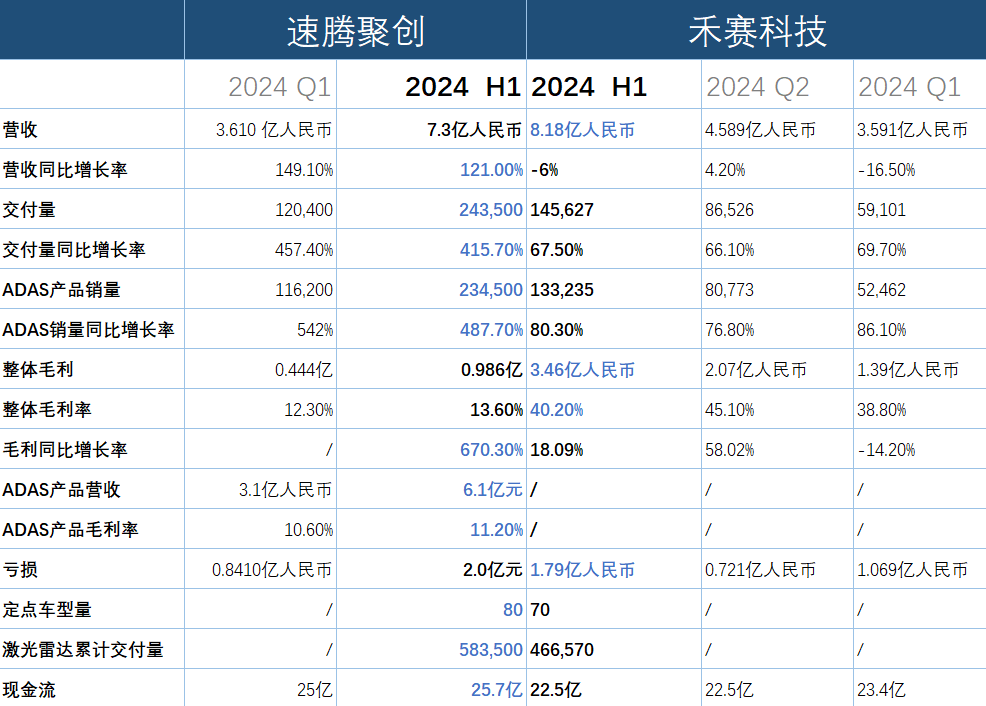Viewport: 986px width, 706px height.
Task: Click the -16.50% cell
Action: pyautogui.click(x=920, y=169)
